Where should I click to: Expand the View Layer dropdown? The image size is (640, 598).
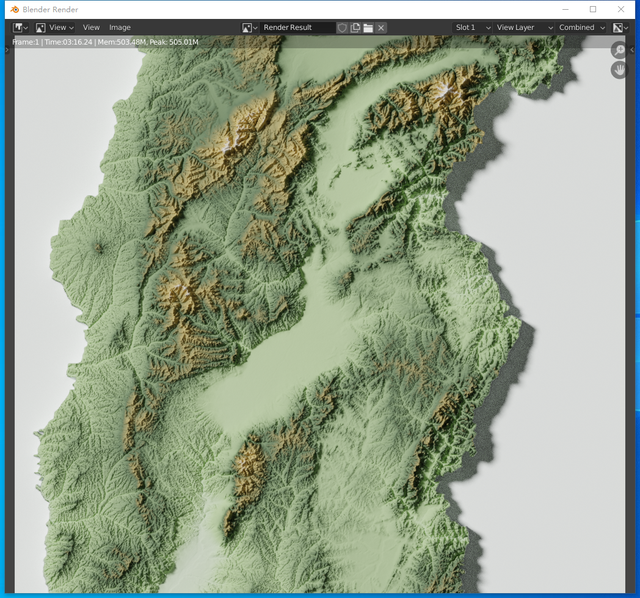click(x=524, y=27)
